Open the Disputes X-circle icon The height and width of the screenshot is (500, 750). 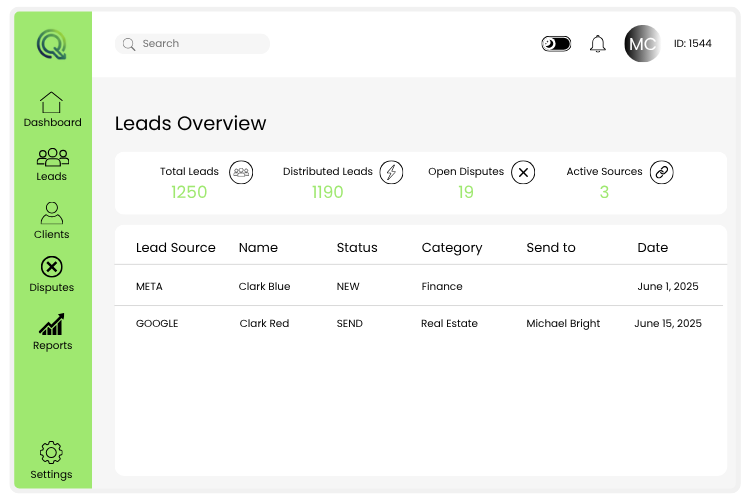51,267
